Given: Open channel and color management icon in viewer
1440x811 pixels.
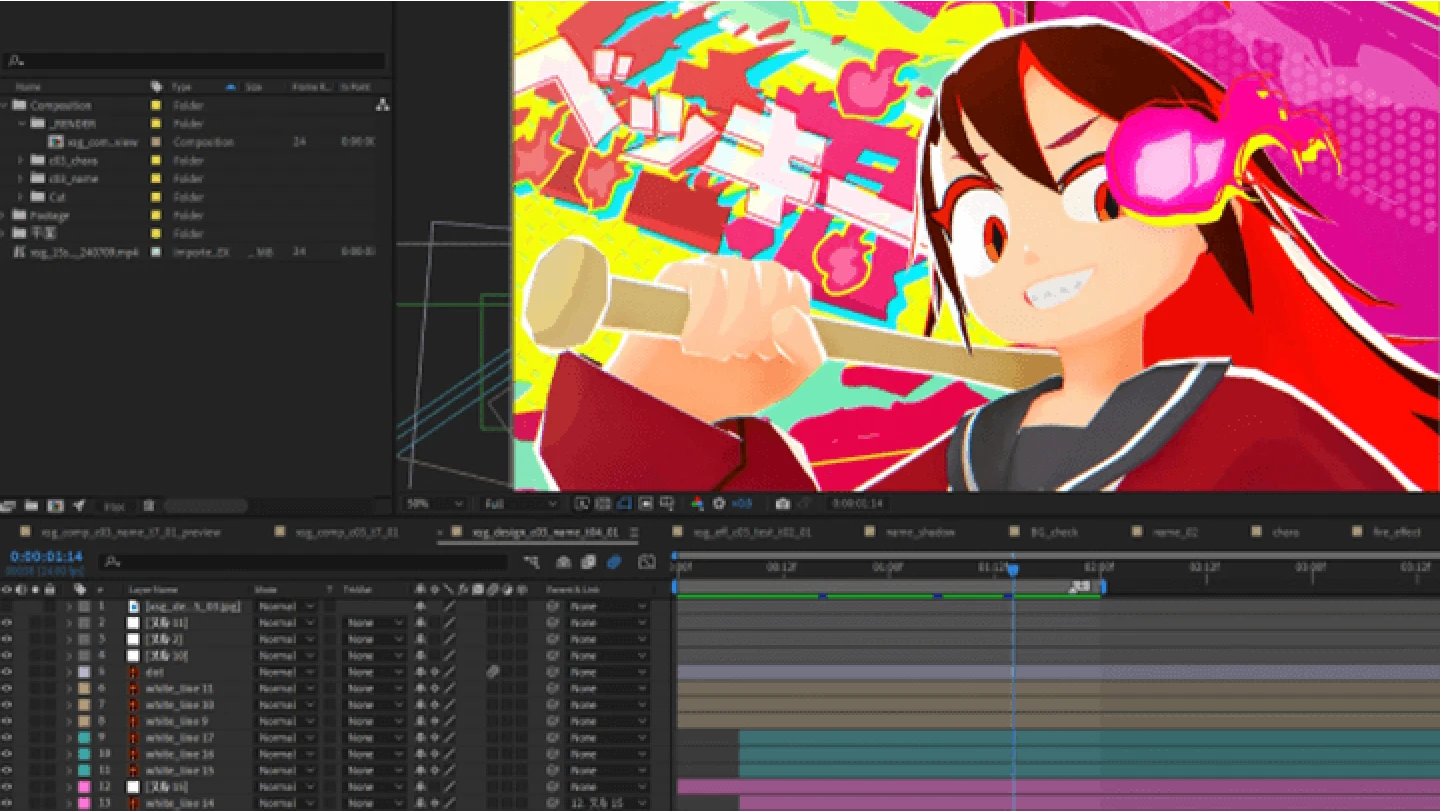Looking at the screenshot, I should coord(698,504).
